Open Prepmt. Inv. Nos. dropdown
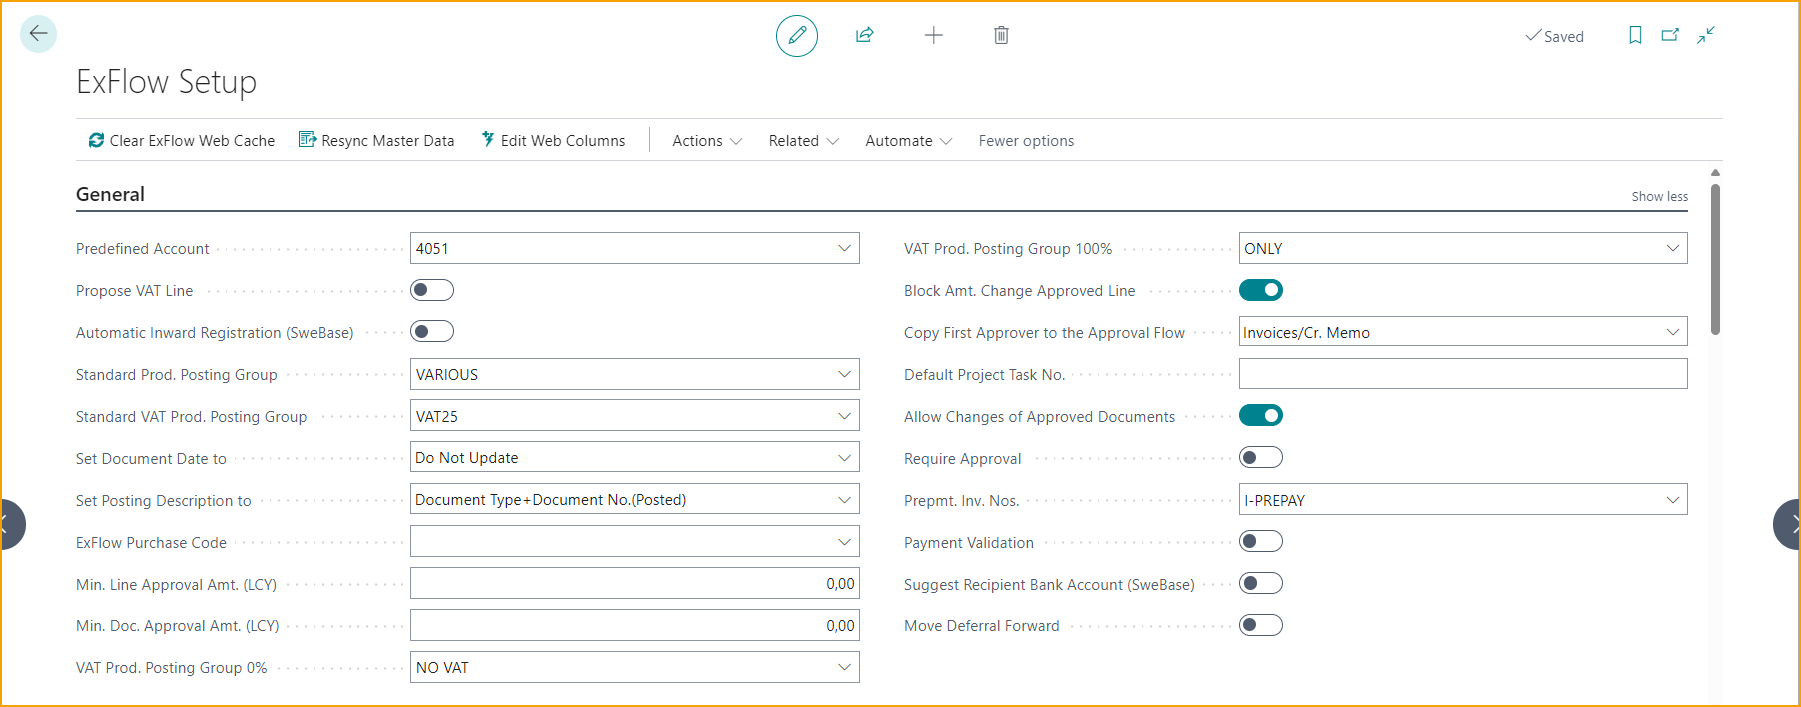This screenshot has width=1801, height=707. tap(1672, 500)
